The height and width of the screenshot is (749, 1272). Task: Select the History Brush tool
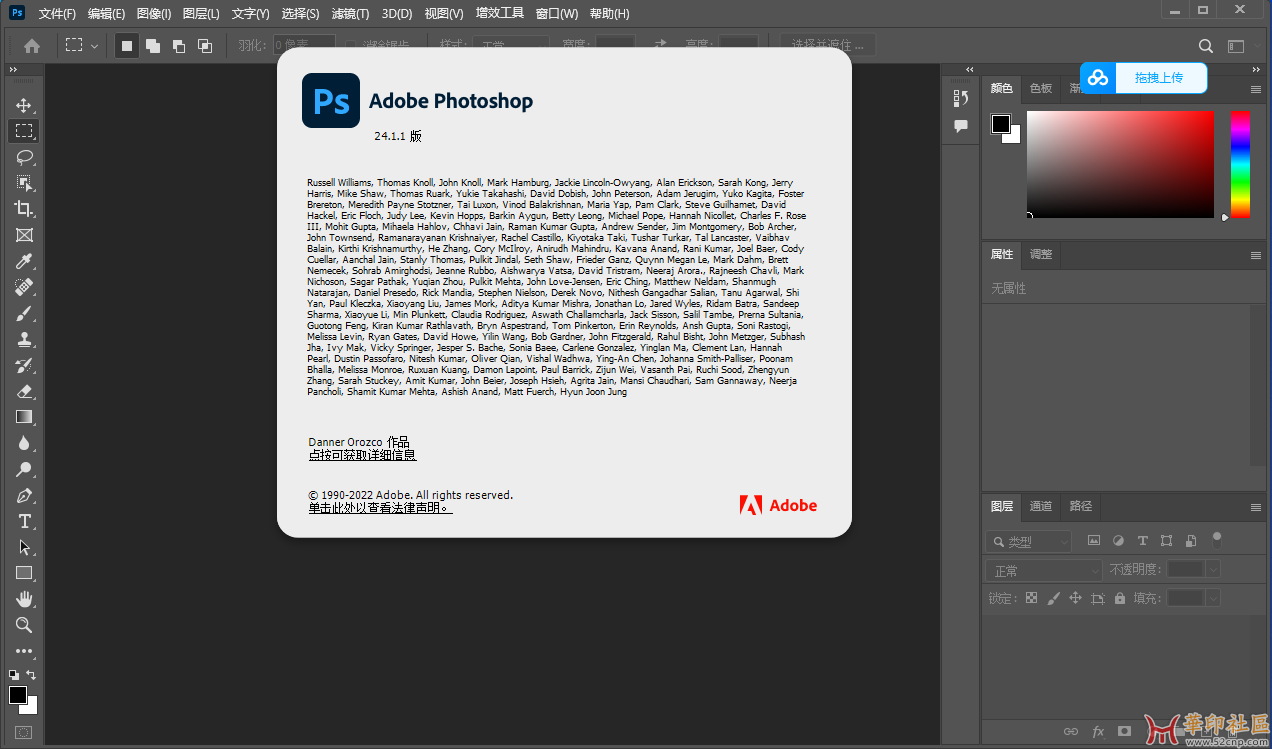(23, 365)
